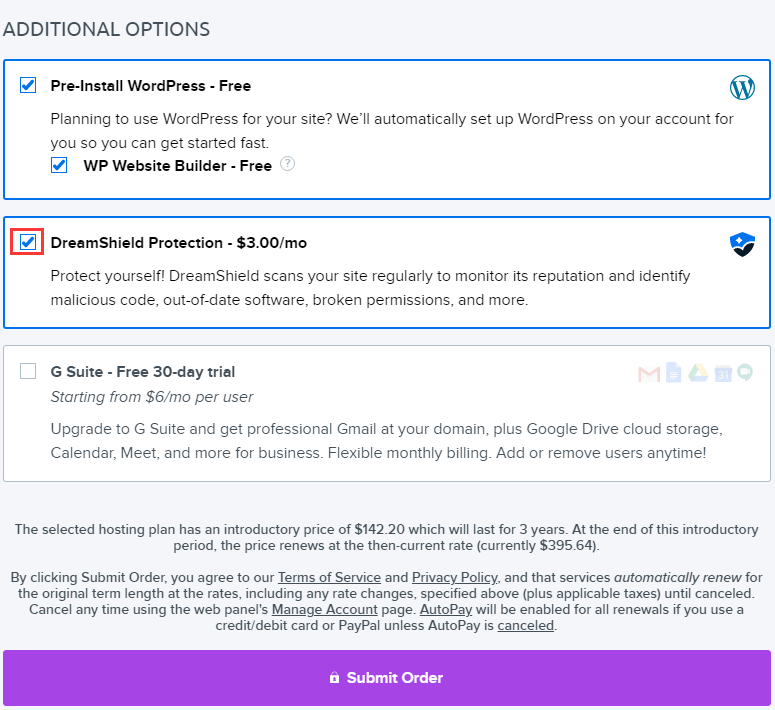The height and width of the screenshot is (710, 775).
Task: Click the Google Docs icon
Action: click(673, 372)
